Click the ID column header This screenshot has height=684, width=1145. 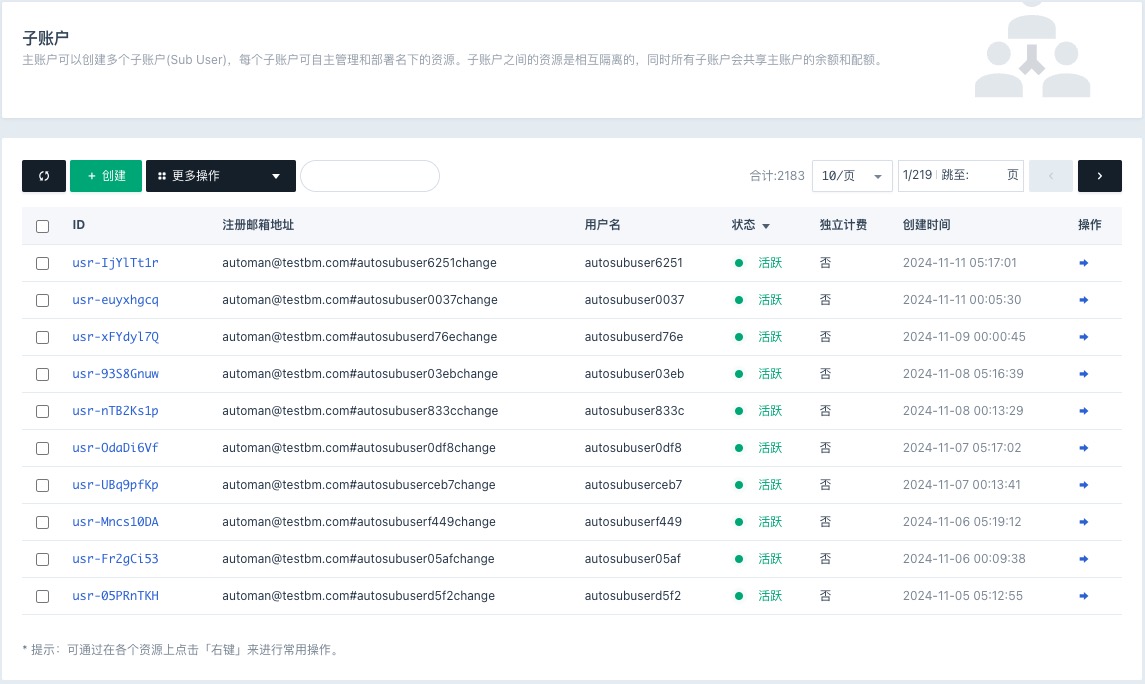[79, 226]
